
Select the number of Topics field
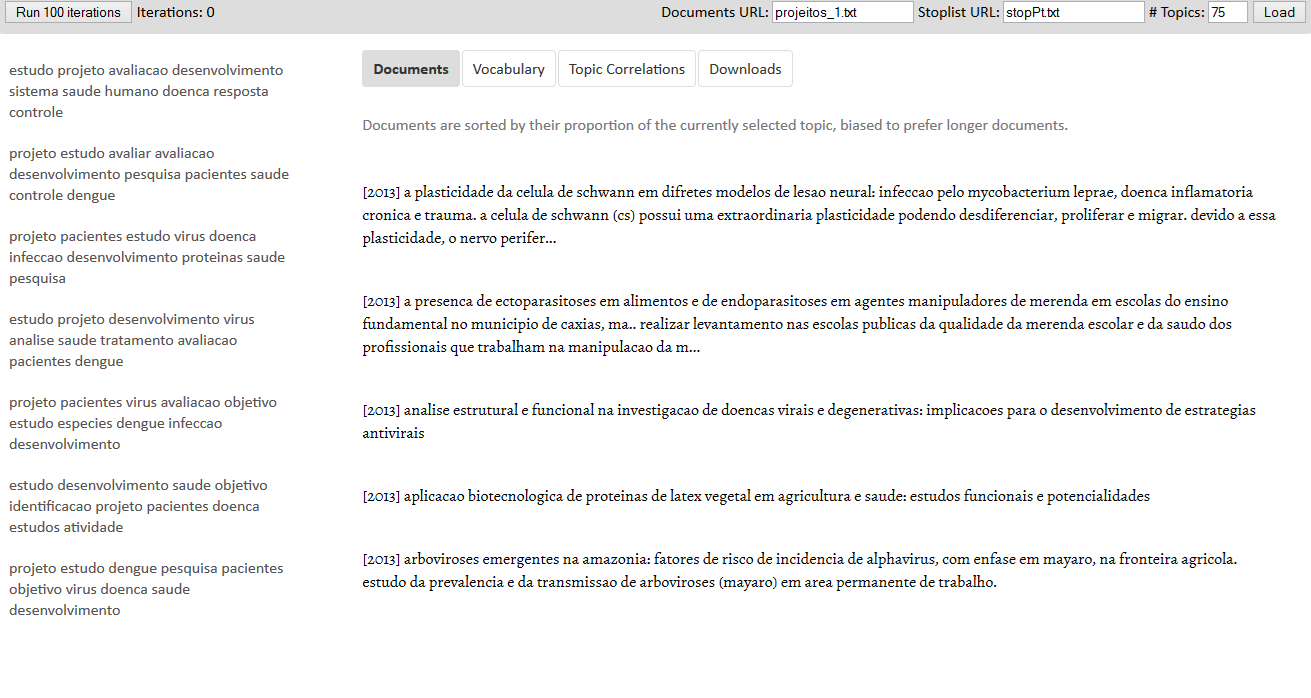[1227, 13]
